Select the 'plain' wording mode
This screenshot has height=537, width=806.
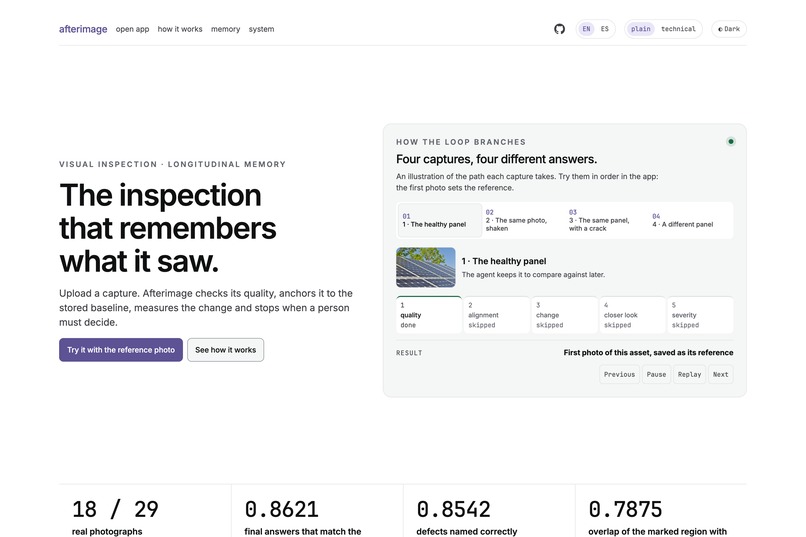click(x=640, y=29)
